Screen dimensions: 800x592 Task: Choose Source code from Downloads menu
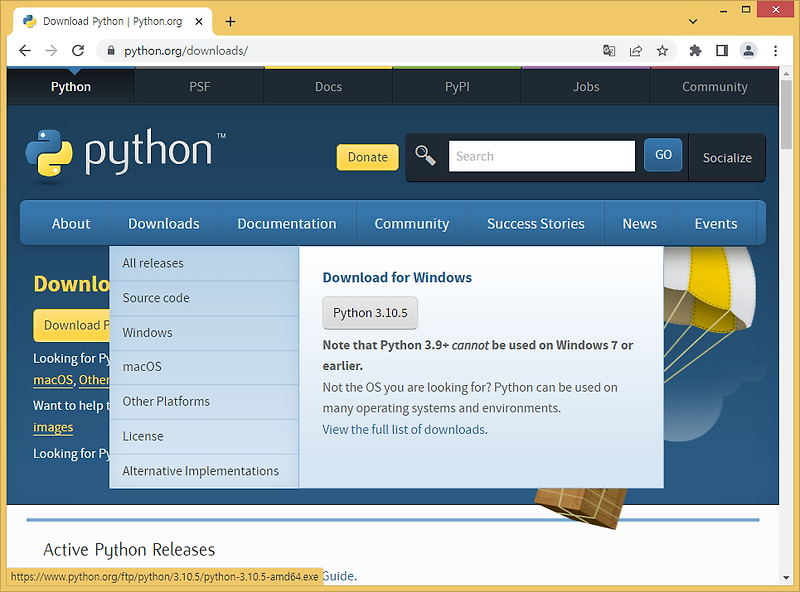click(x=204, y=298)
